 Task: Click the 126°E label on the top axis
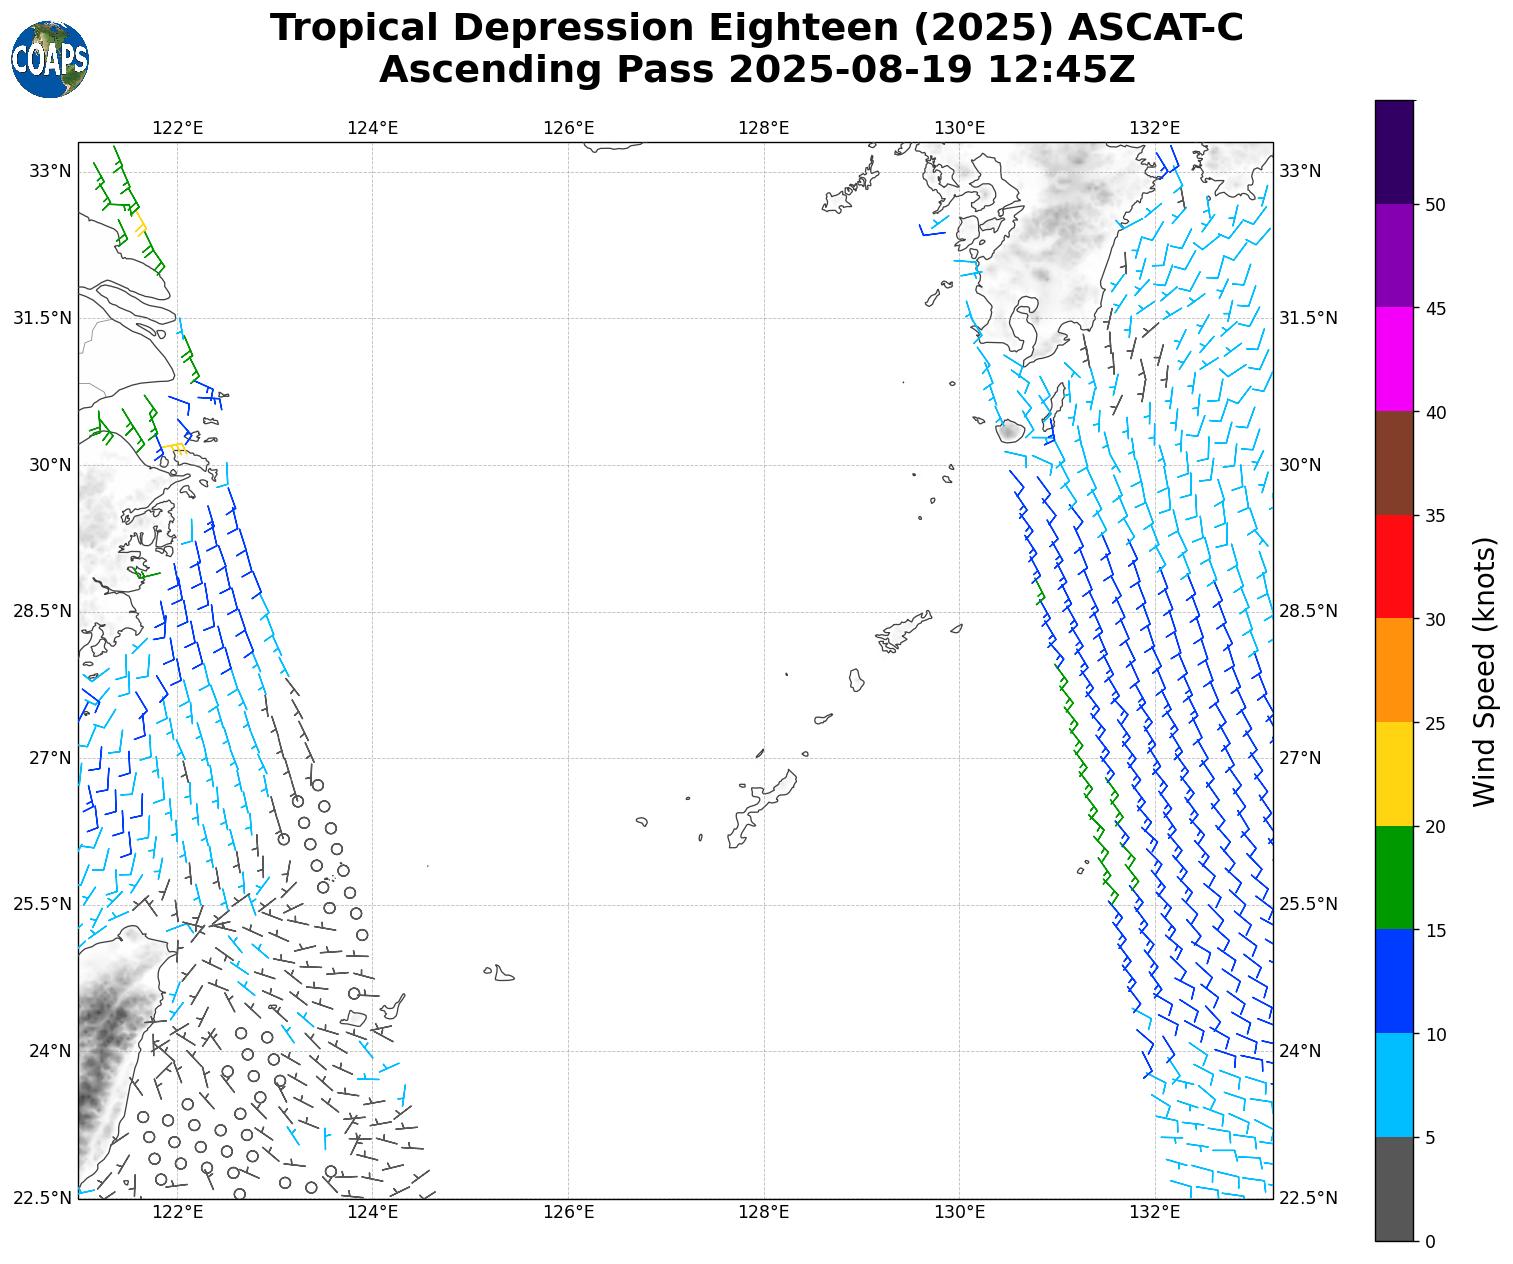coord(568,128)
